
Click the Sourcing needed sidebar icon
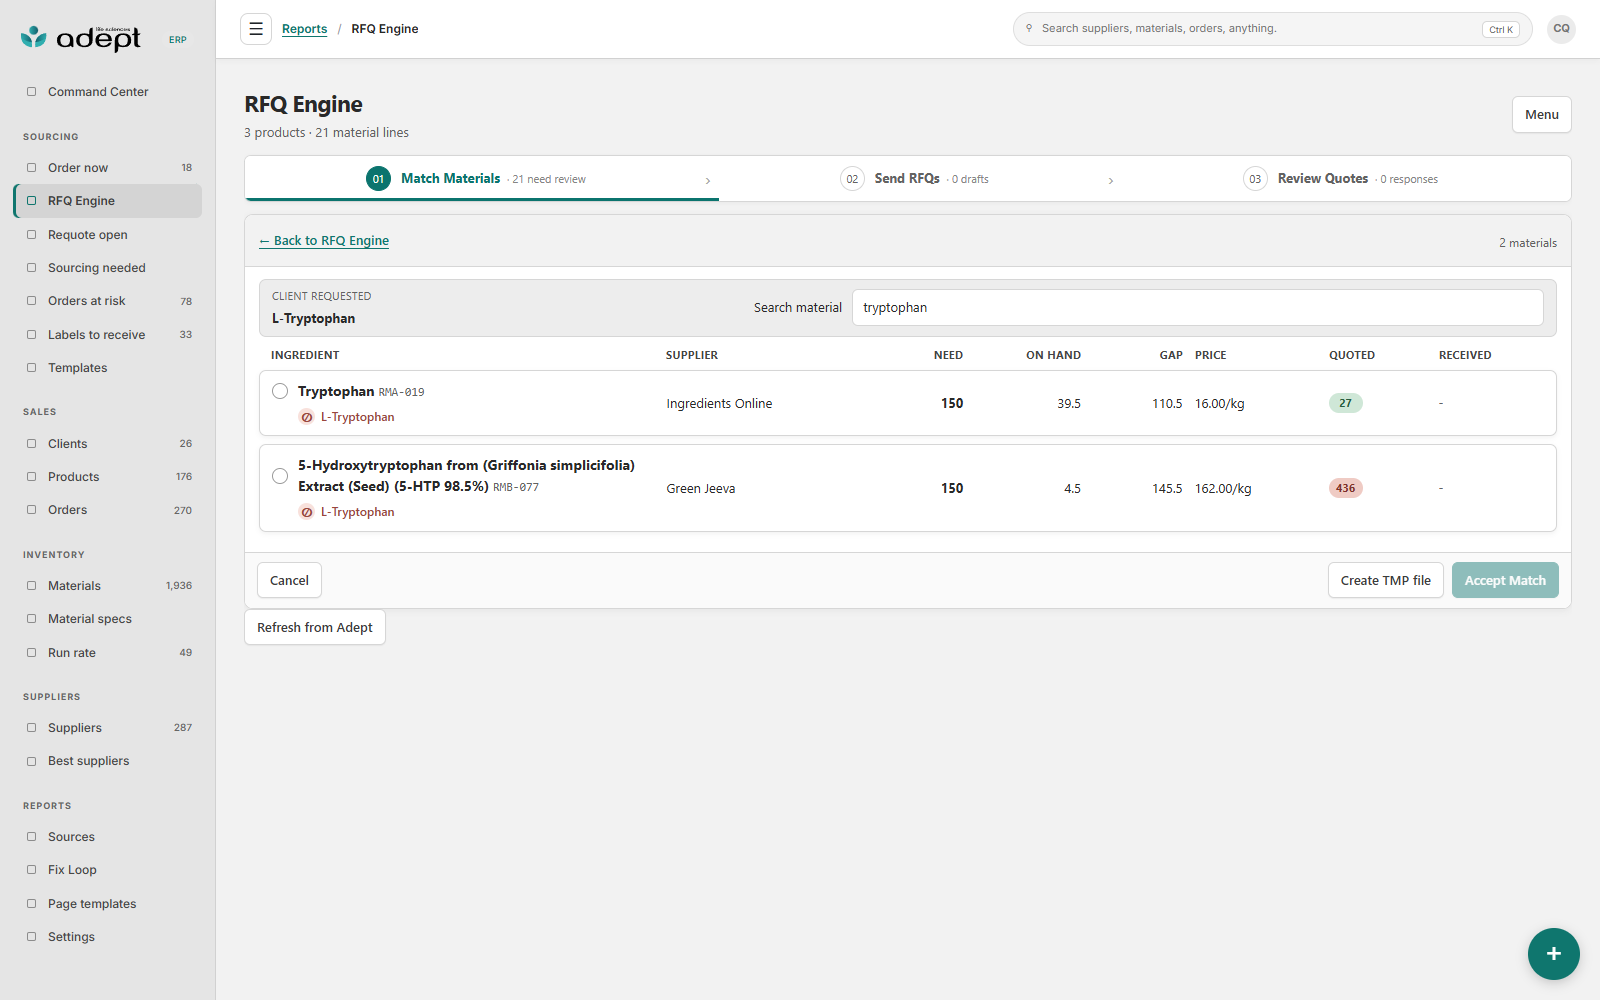click(x=31, y=268)
